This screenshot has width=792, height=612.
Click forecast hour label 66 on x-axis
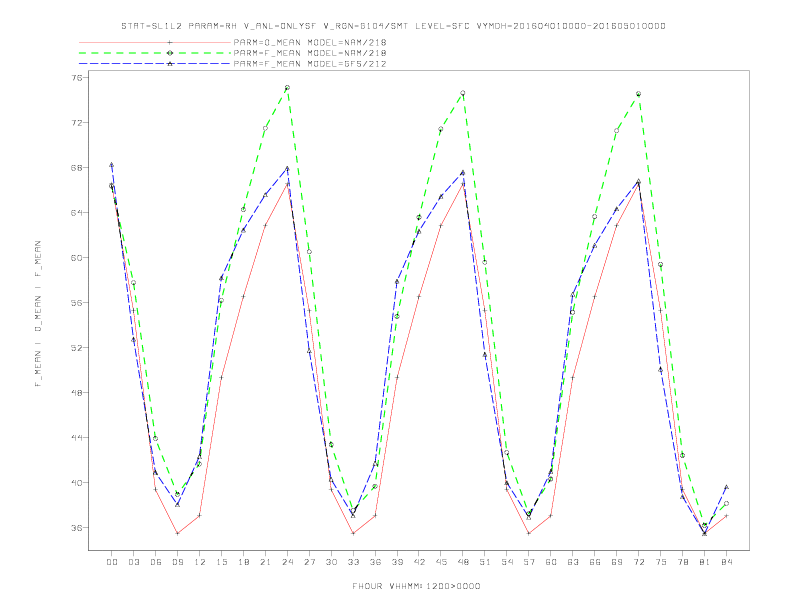point(595,562)
